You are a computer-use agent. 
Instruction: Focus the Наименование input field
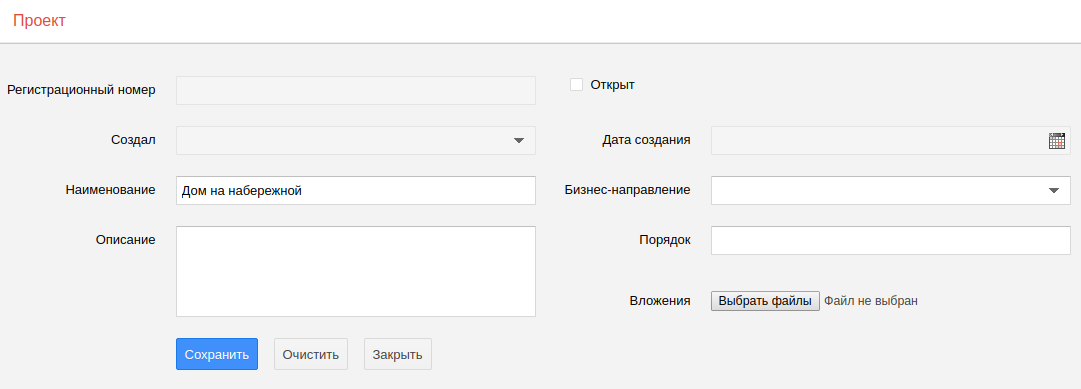[356, 190]
